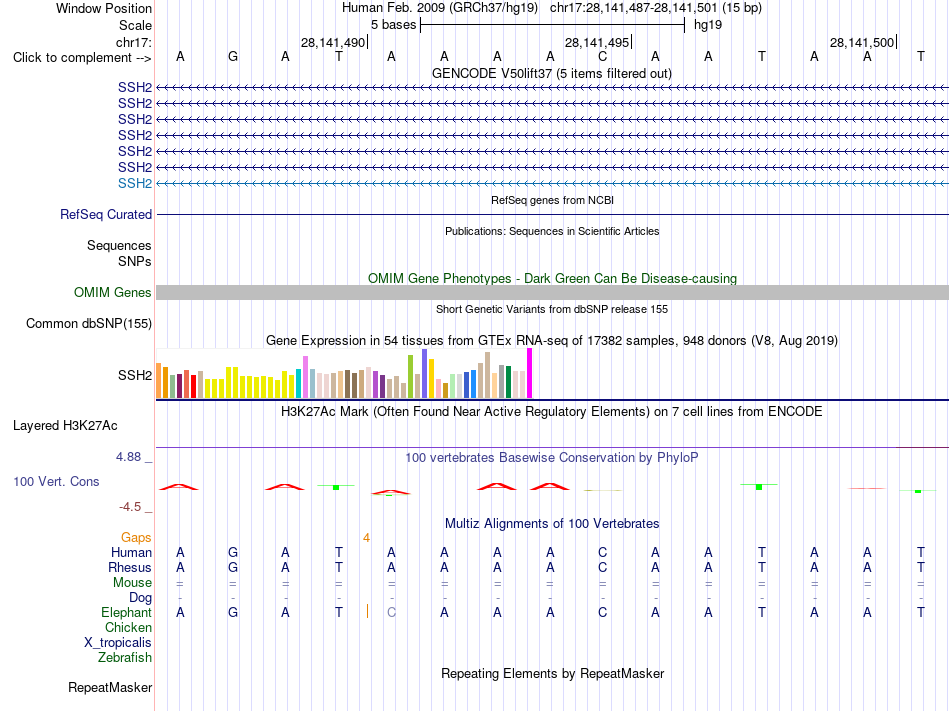The width and height of the screenshot is (950, 711).
Task: Click the Sequences track label
Action: point(119,245)
